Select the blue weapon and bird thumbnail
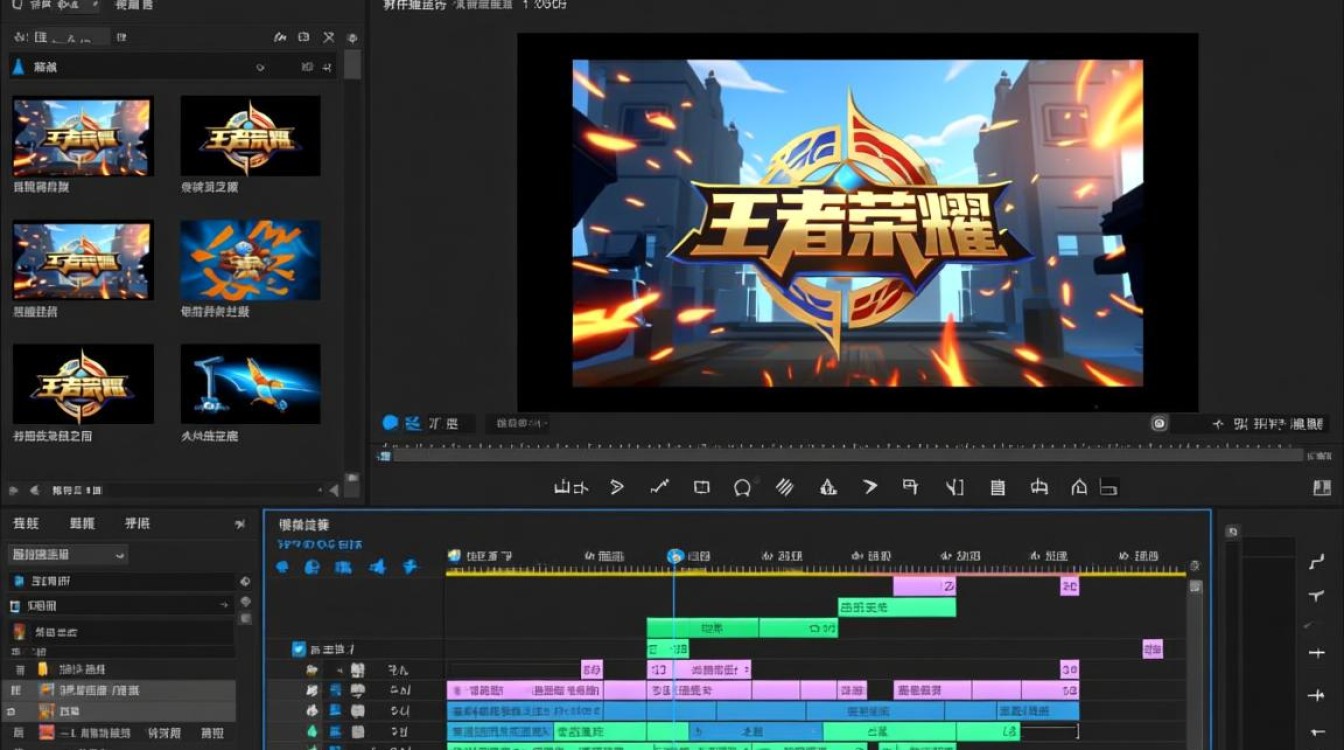The image size is (1344, 750). (x=250, y=384)
